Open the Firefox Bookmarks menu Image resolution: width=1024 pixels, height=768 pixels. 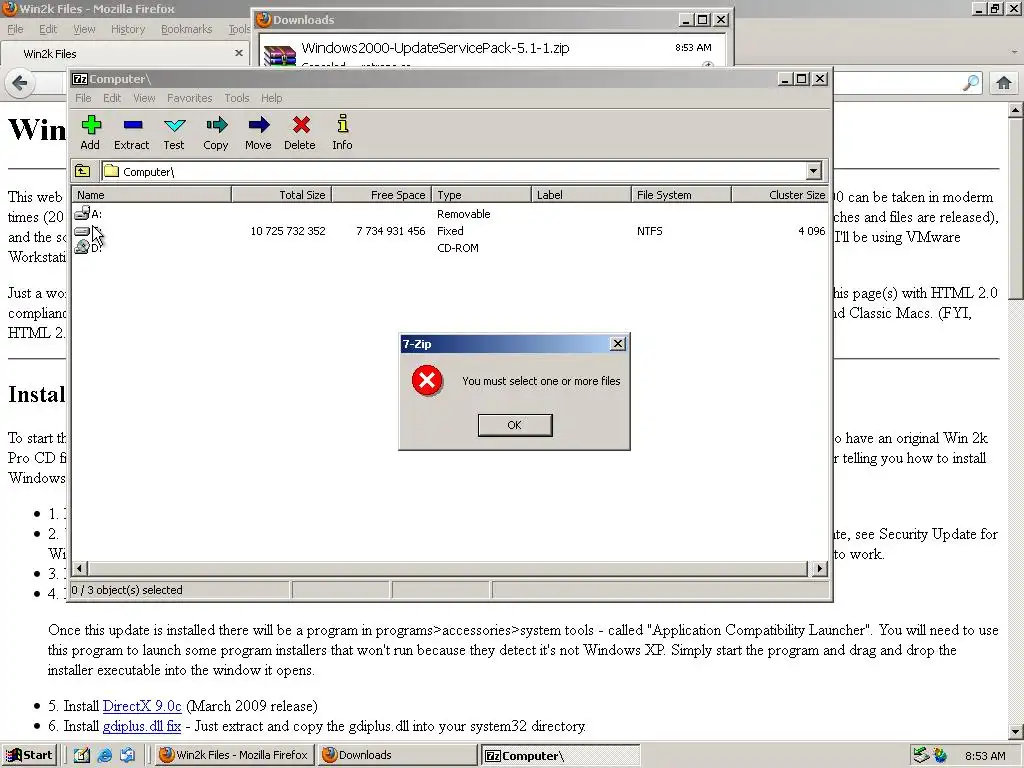click(x=187, y=29)
